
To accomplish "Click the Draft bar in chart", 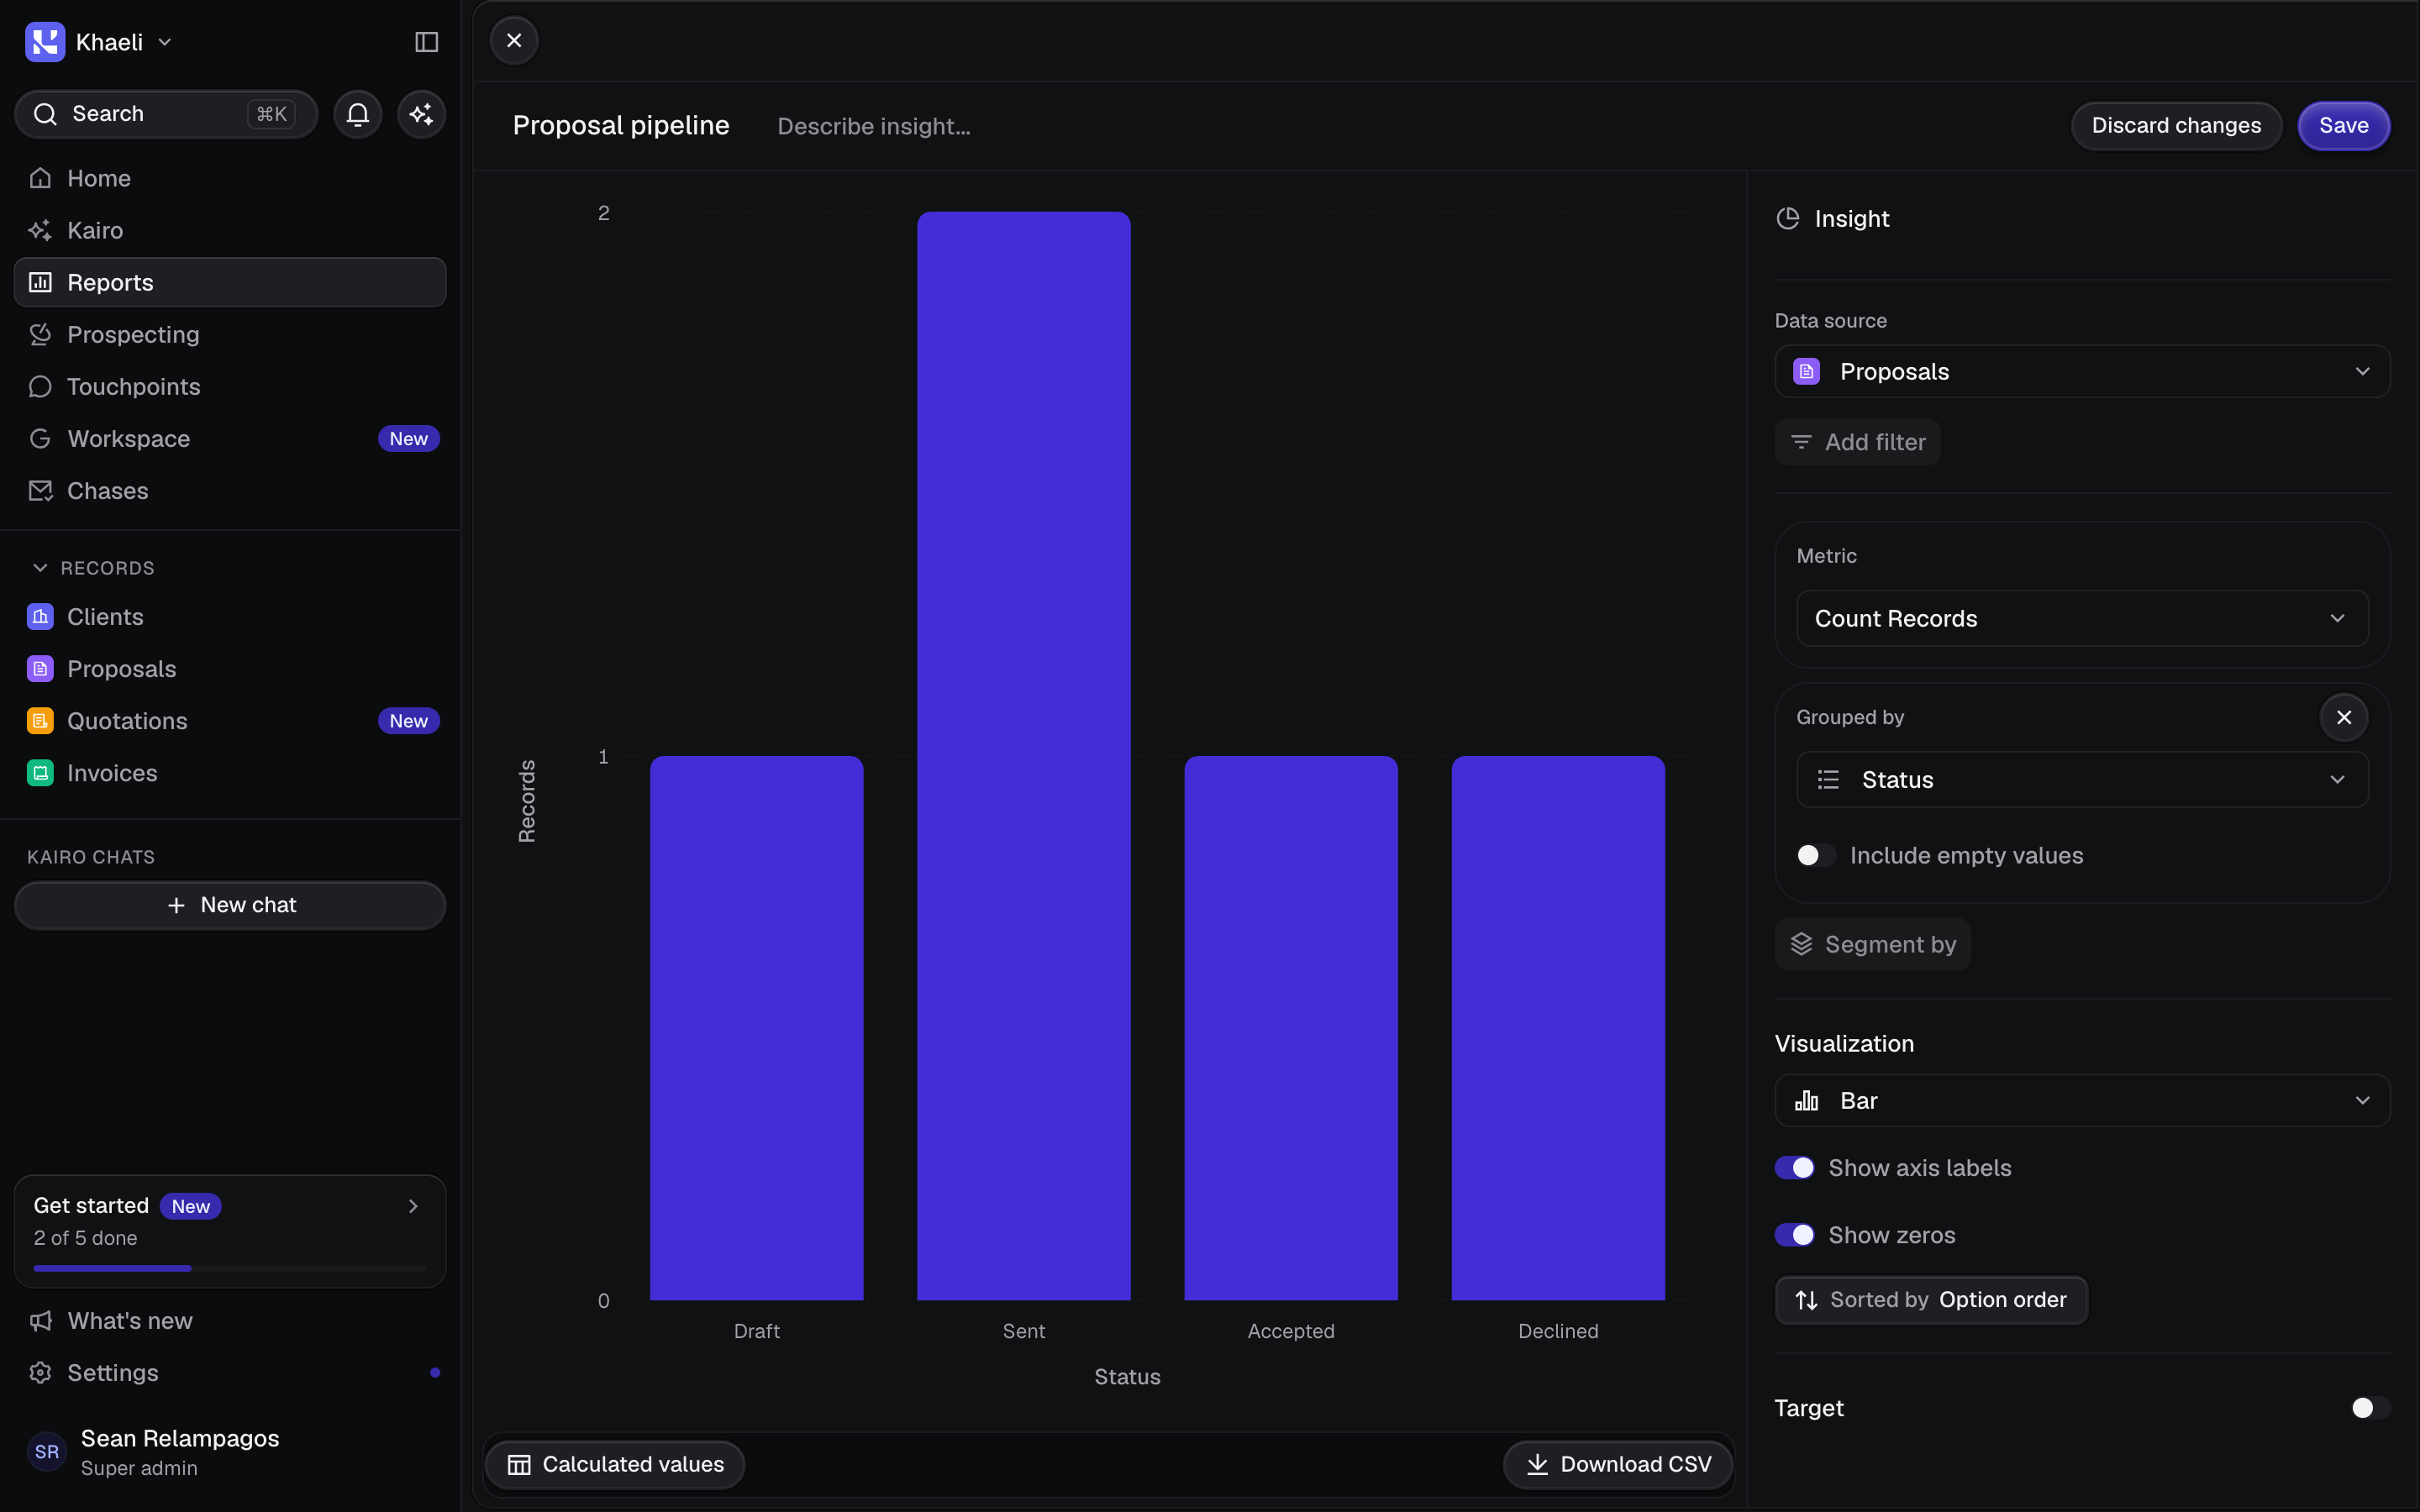I will click(757, 1028).
